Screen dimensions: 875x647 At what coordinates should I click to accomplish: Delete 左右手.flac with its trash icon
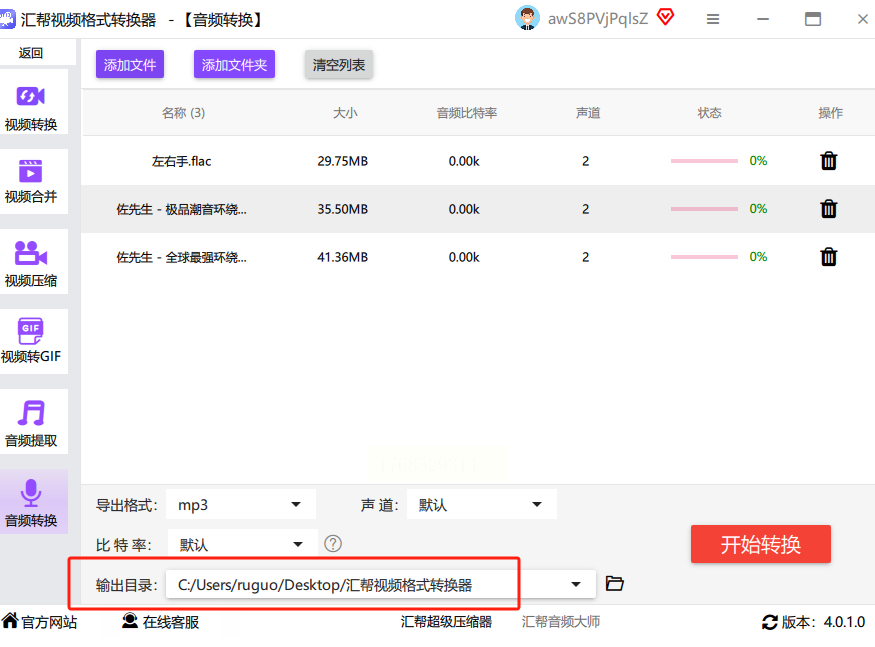click(828, 161)
